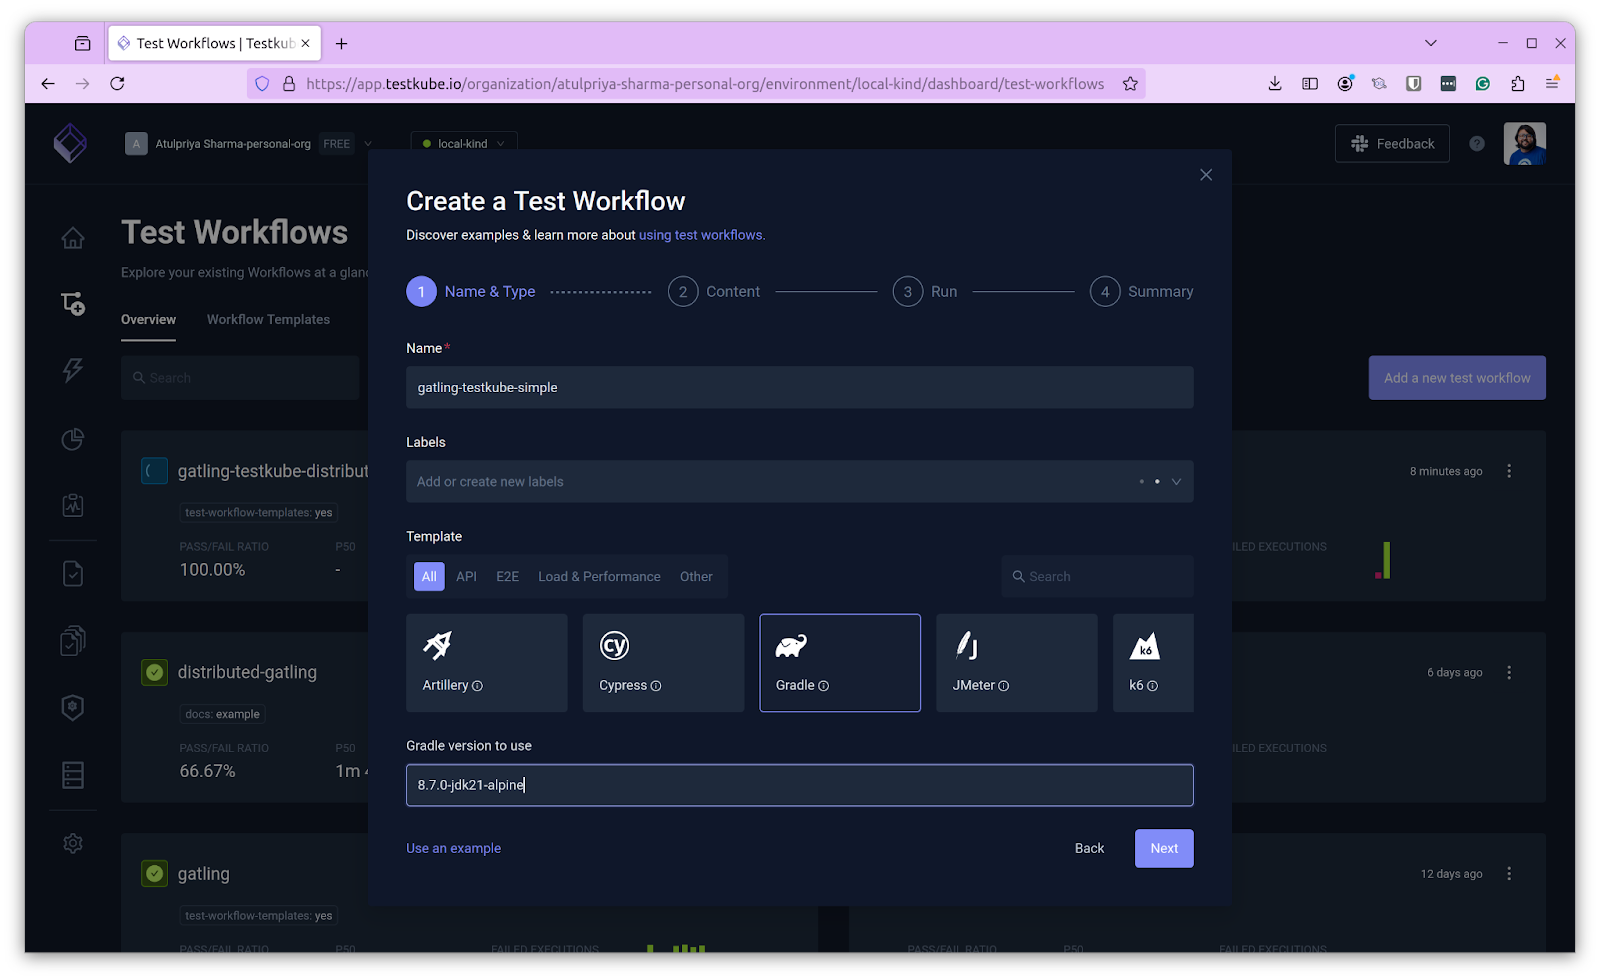Open the pie chart Insights sidebar icon

[73, 439]
